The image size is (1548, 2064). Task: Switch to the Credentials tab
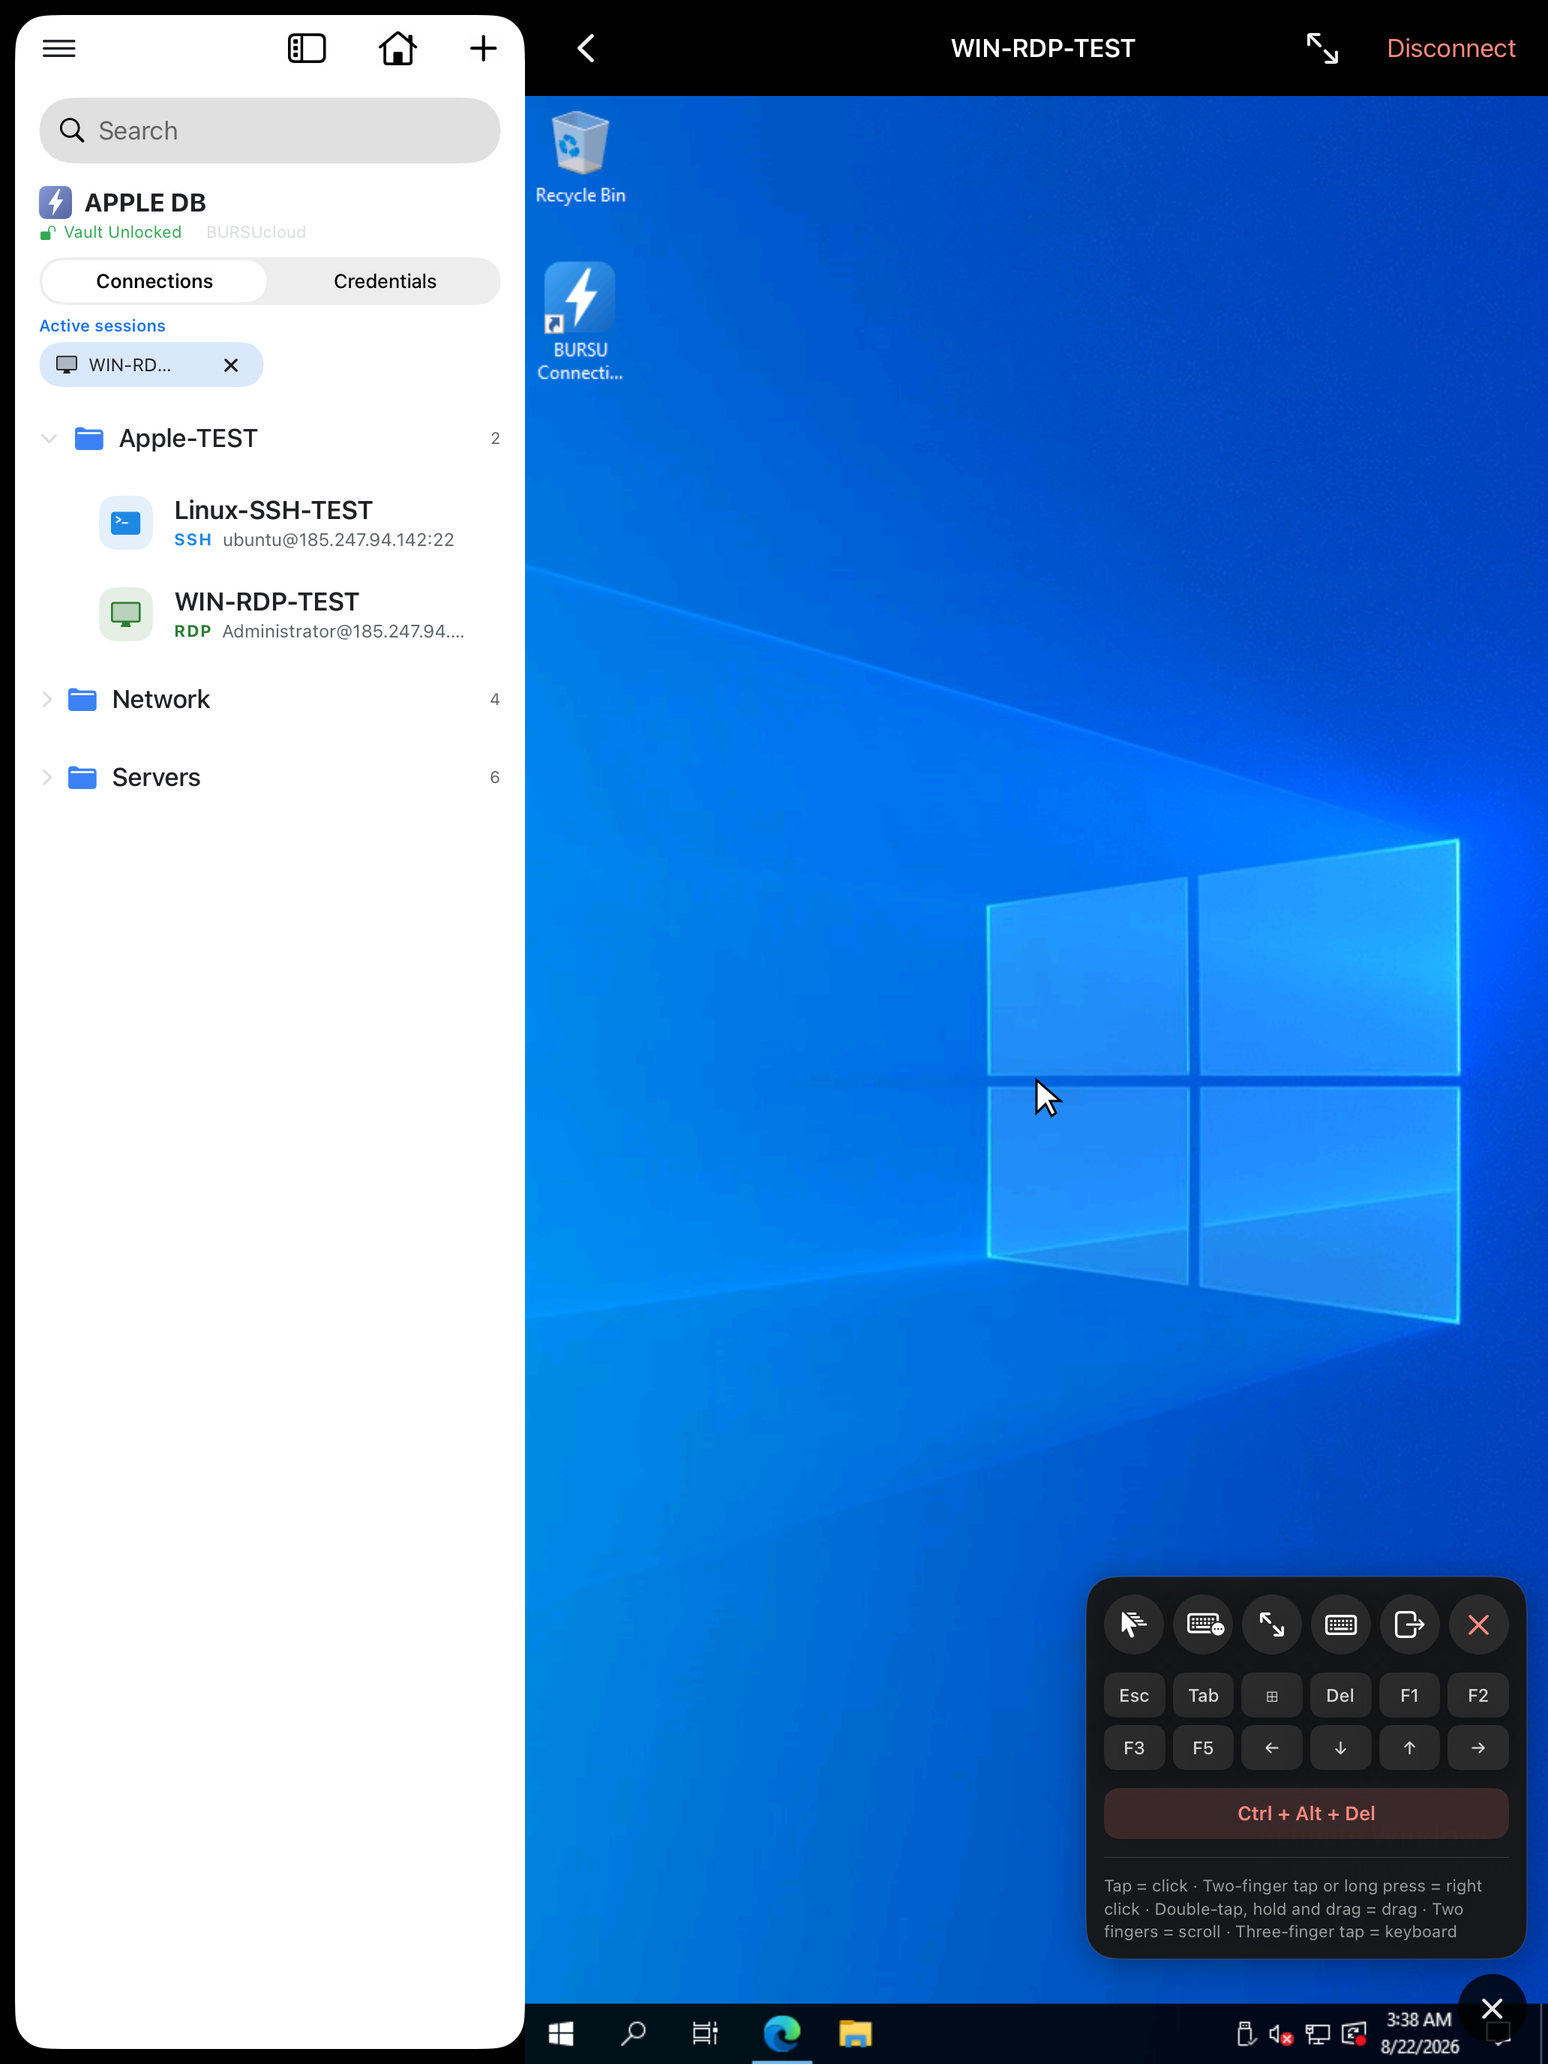pos(385,281)
